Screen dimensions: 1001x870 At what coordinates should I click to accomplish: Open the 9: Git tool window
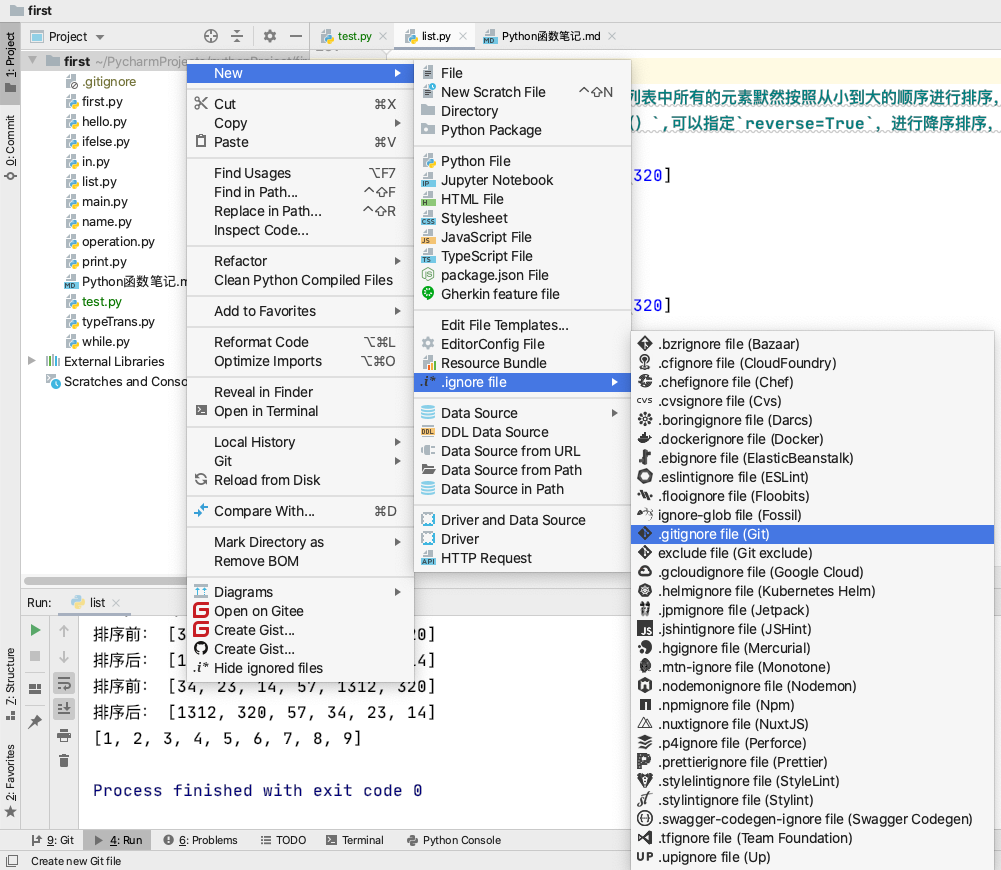(53, 840)
